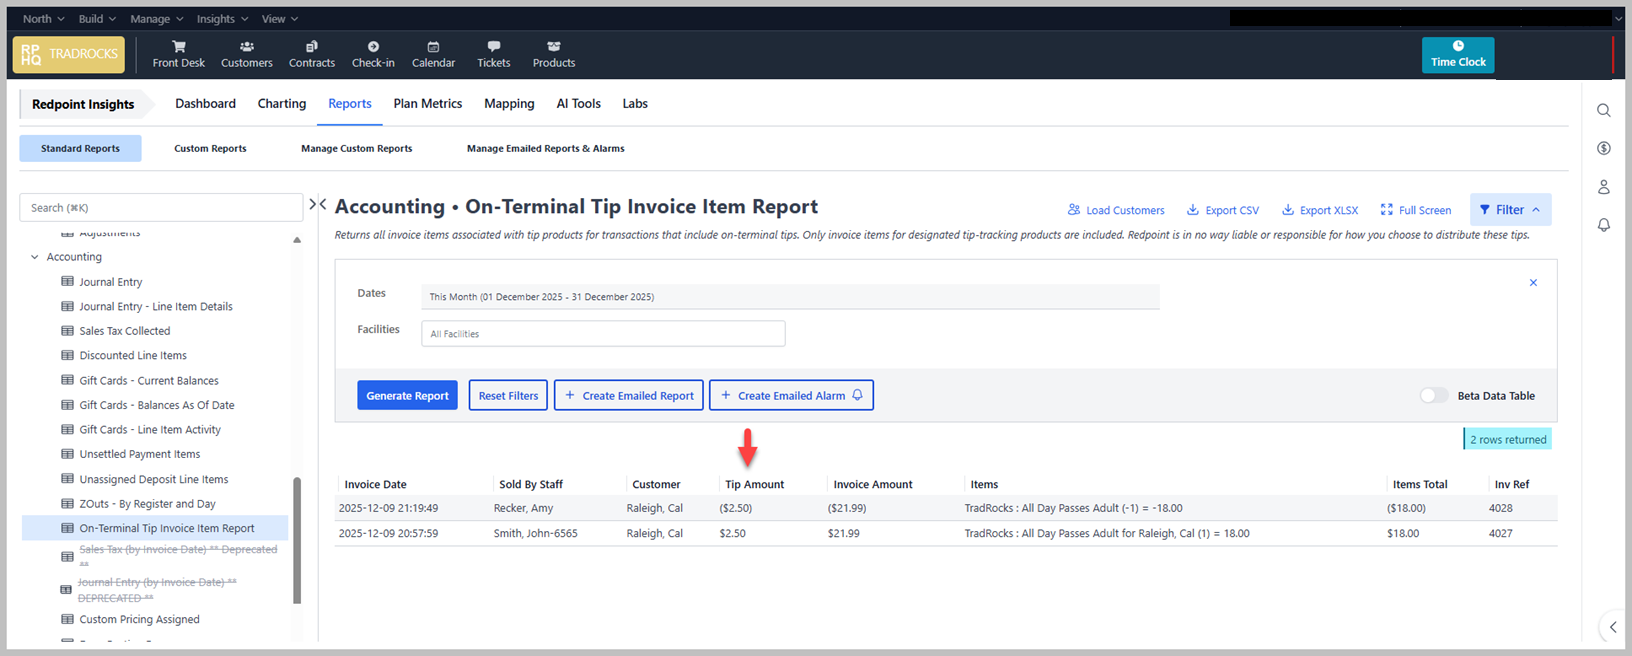Click the report Search field

coord(161,208)
